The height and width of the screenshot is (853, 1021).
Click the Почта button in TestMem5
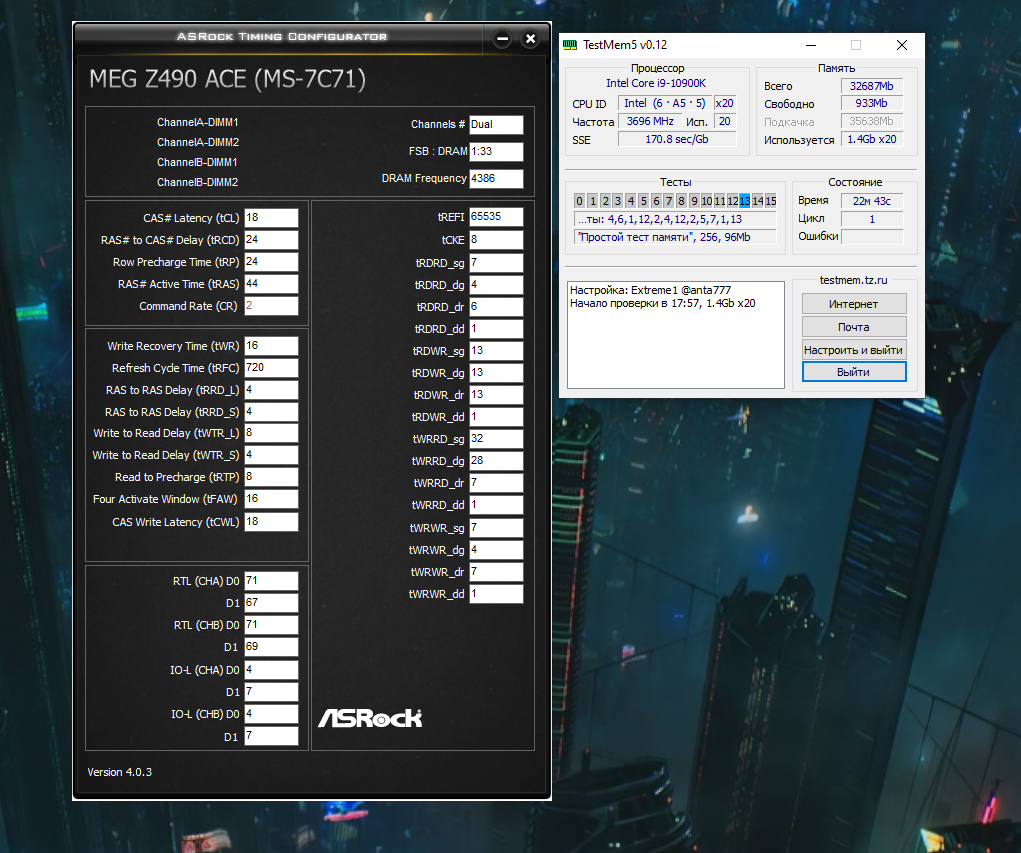coord(854,327)
